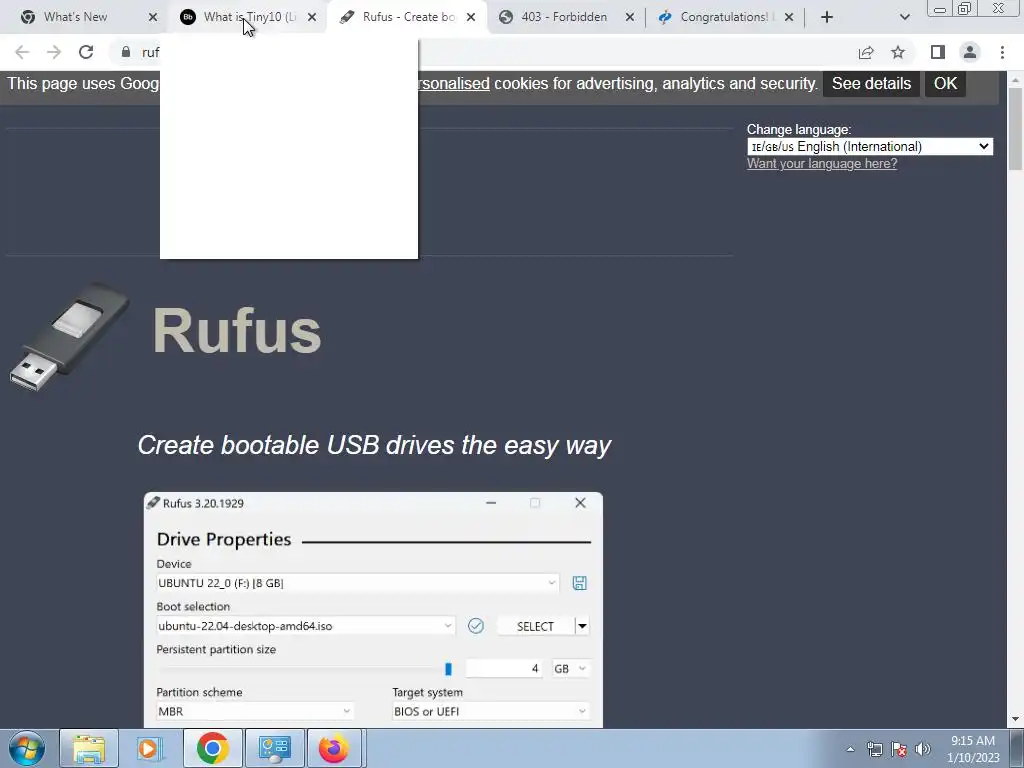Open Windows Explorer from taskbar
Viewport: 1024px width, 768px height.
coord(89,748)
